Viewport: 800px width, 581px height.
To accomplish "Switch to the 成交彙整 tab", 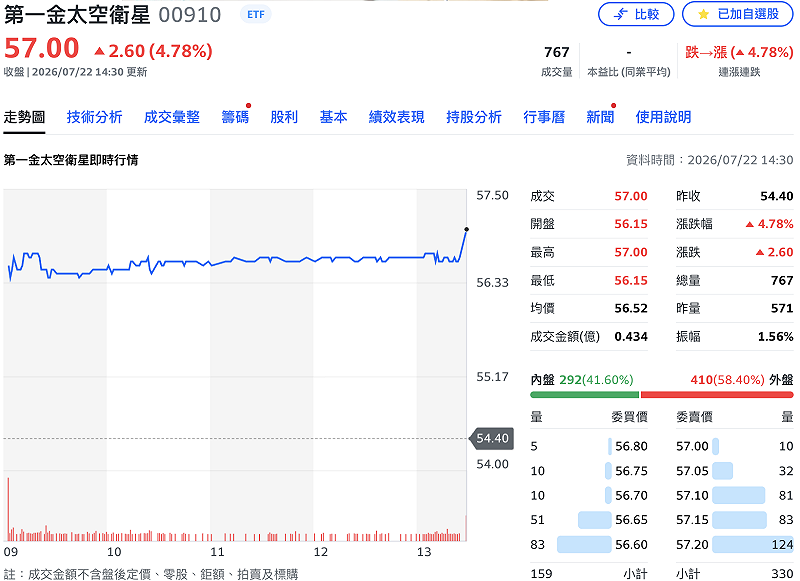I will click(x=171, y=117).
